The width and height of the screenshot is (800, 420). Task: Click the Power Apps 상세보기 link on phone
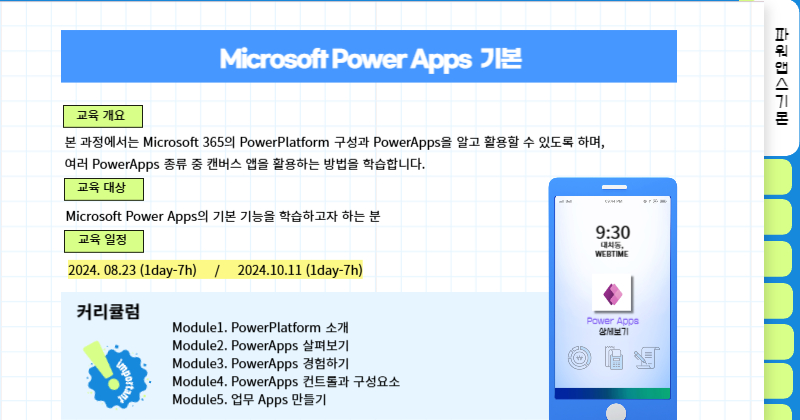(x=613, y=326)
